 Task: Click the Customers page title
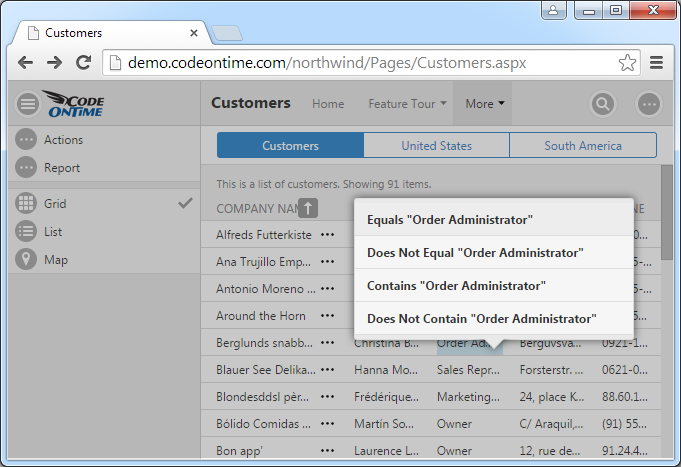pos(251,103)
